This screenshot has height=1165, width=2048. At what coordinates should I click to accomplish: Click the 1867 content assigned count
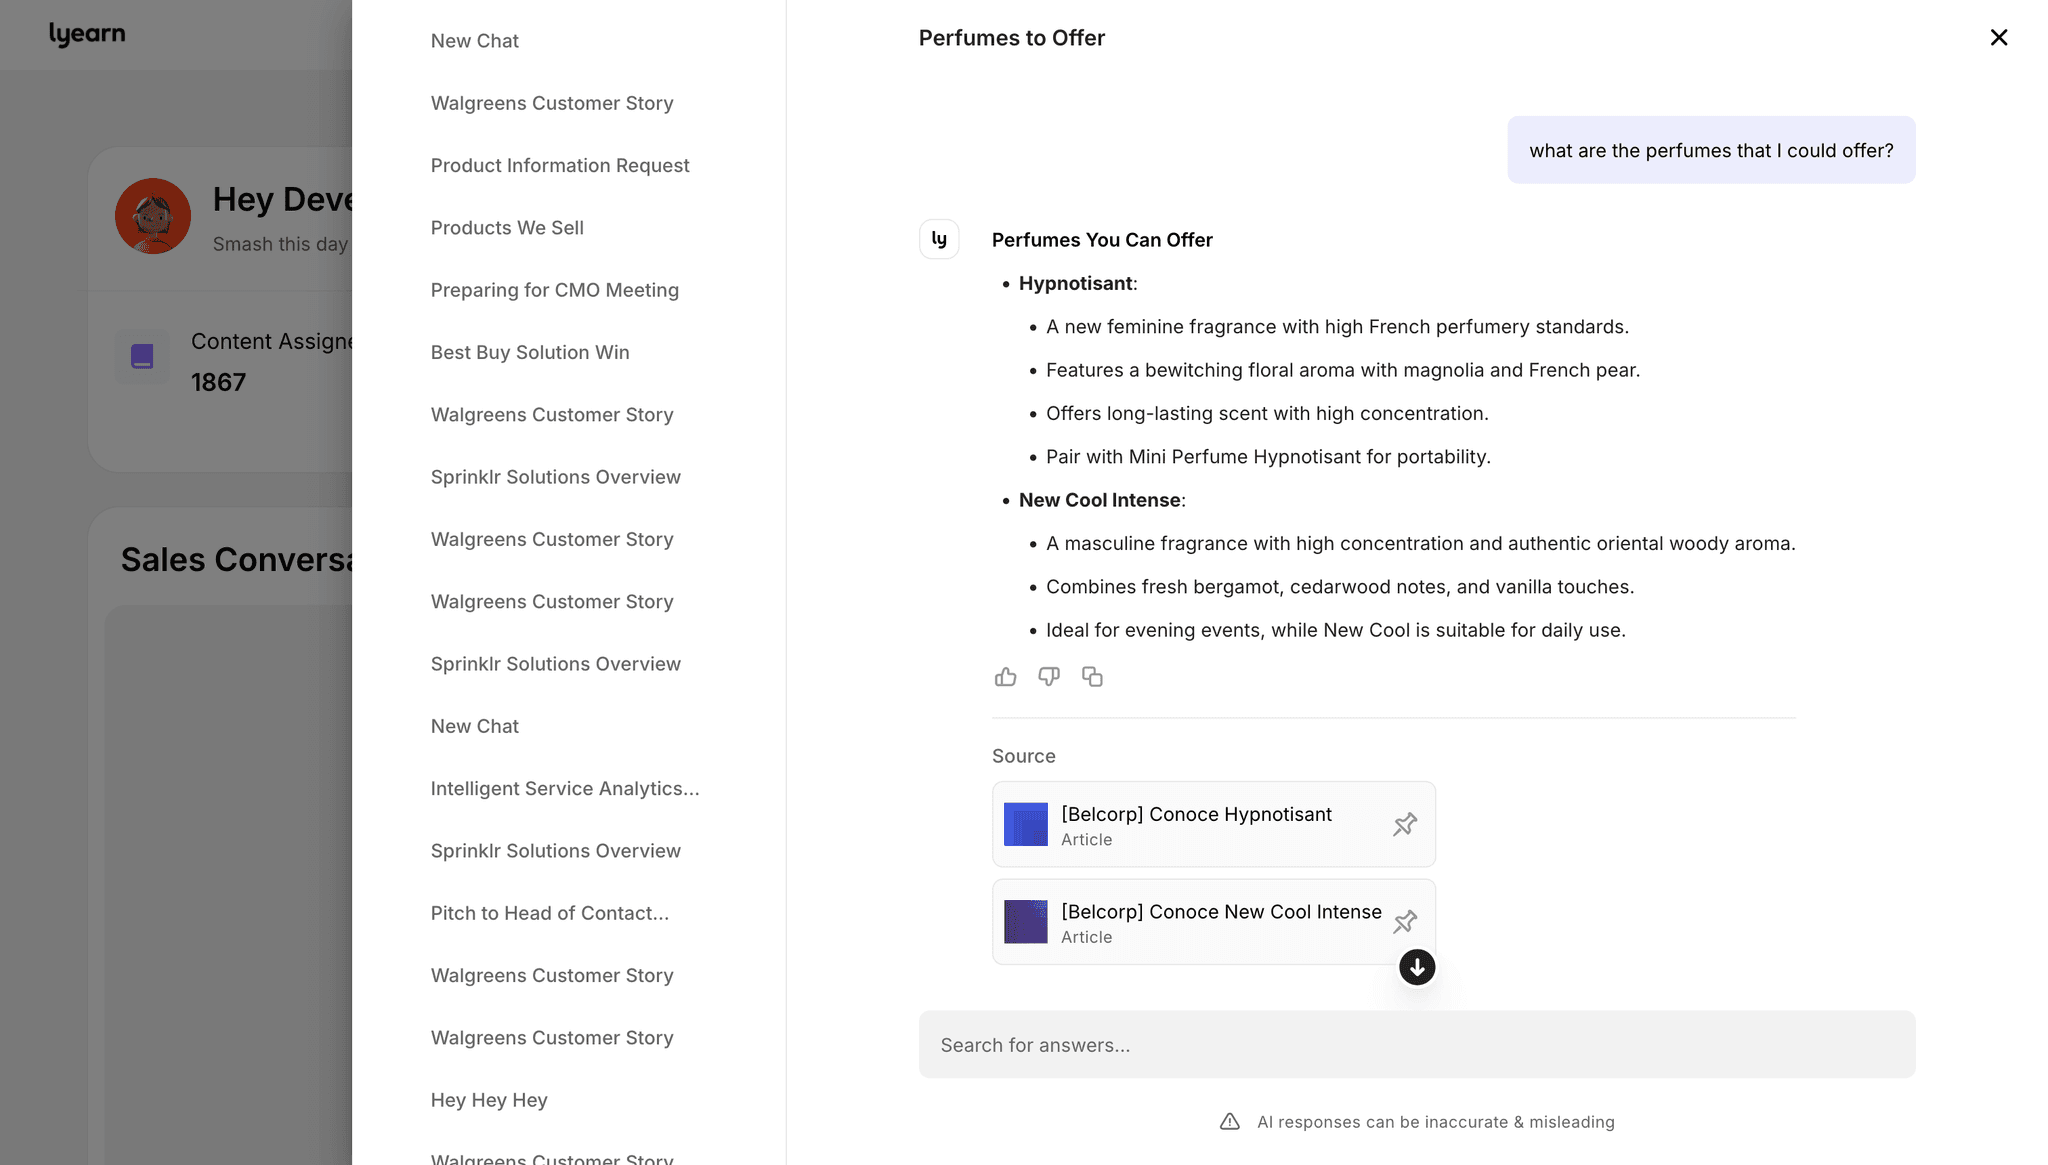218,382
